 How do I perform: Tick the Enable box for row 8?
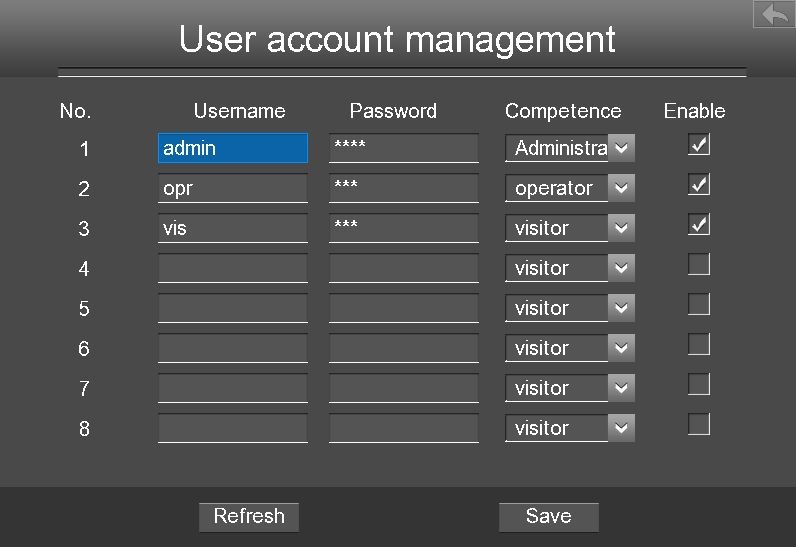[x=699, y=425]
